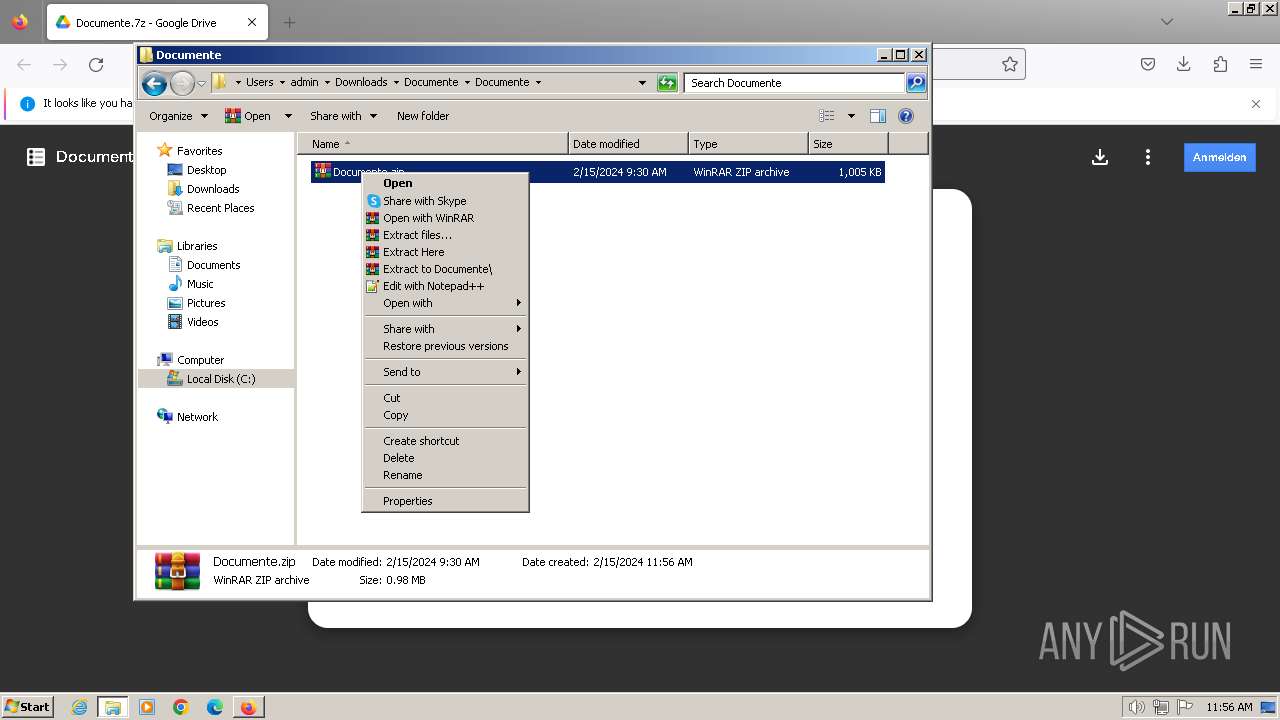The width and height of the screenshot is (1280, 720).
Task: Open the address bar history dropdown arrow
Action: click(642, 83)
